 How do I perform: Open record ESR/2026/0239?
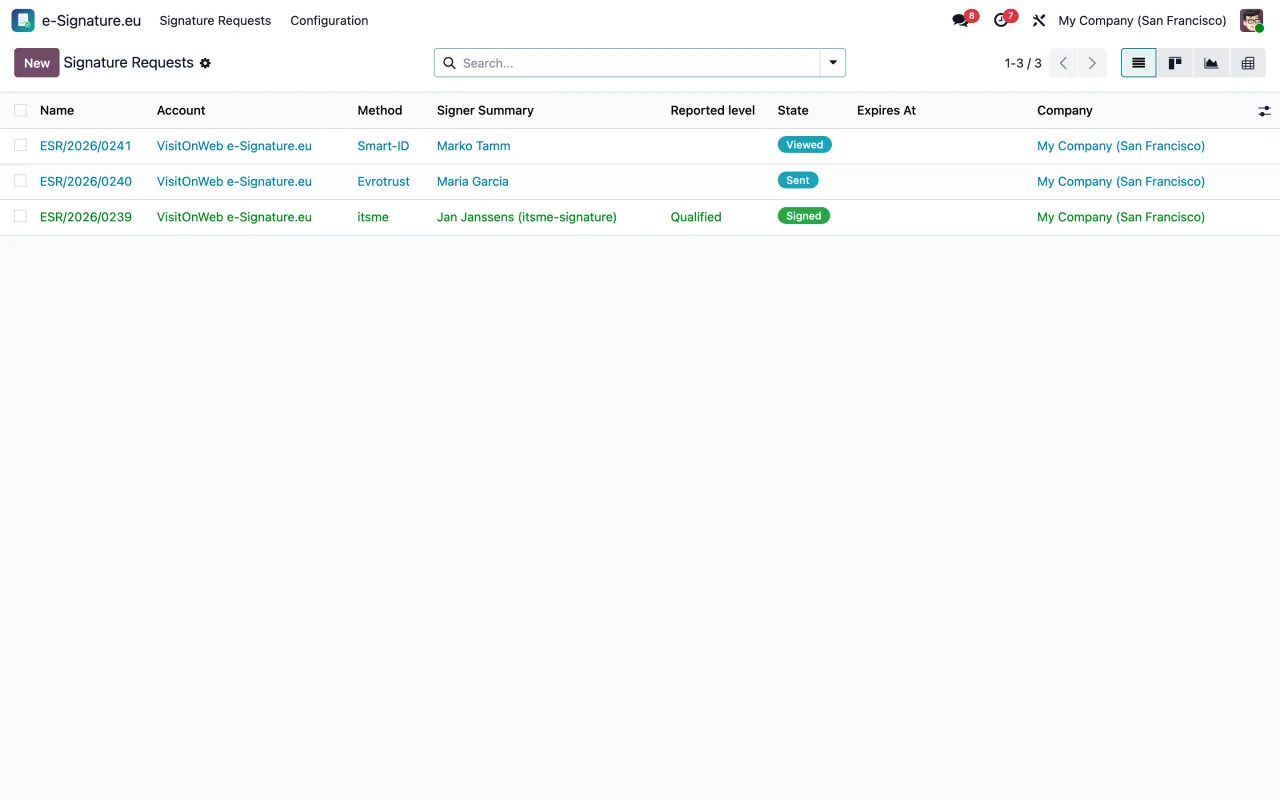pos(86,217)
